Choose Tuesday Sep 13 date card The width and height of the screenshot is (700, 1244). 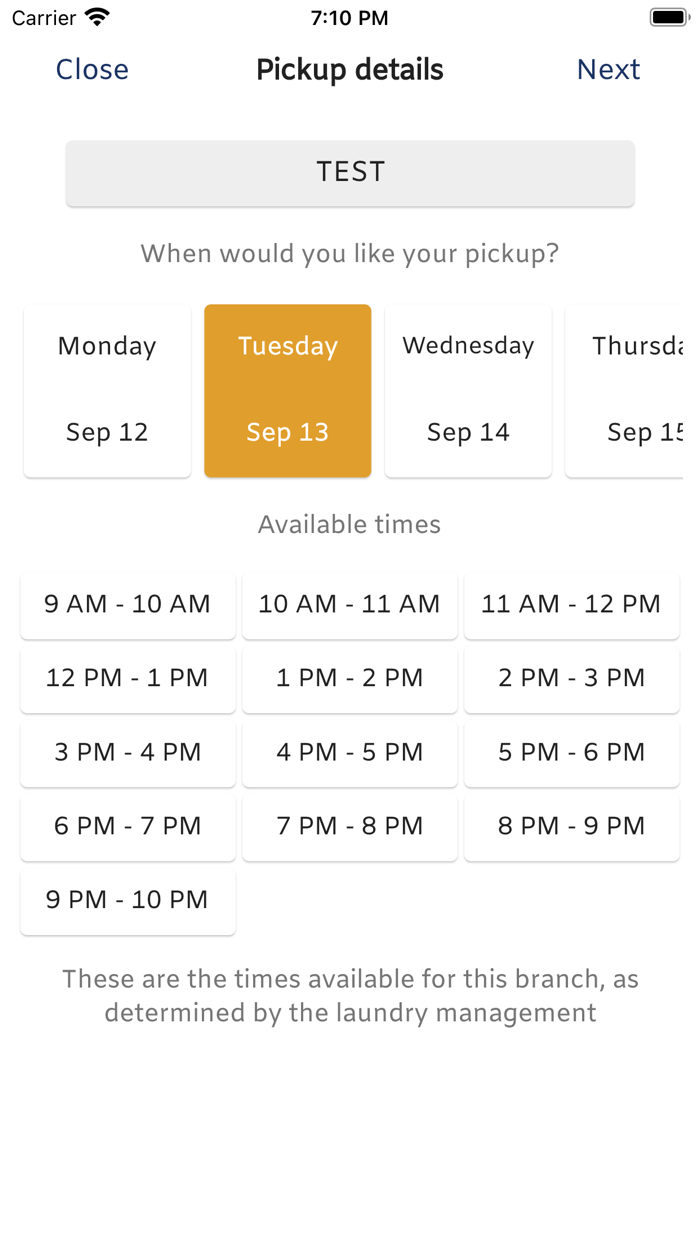(x=288, y=390)
